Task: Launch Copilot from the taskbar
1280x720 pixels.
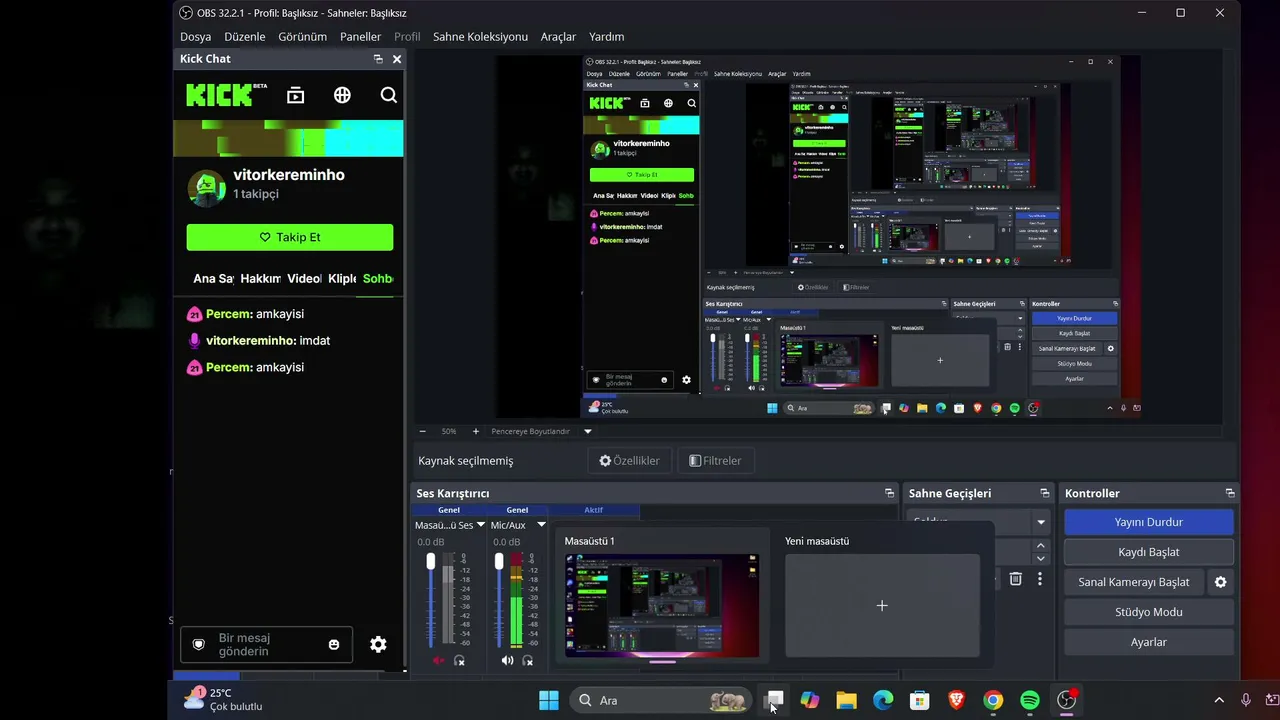Action: point(810,700)
